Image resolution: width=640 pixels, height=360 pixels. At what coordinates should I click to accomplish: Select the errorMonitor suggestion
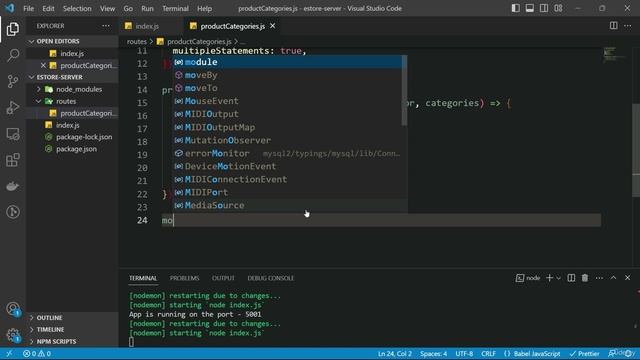[287, 153]
